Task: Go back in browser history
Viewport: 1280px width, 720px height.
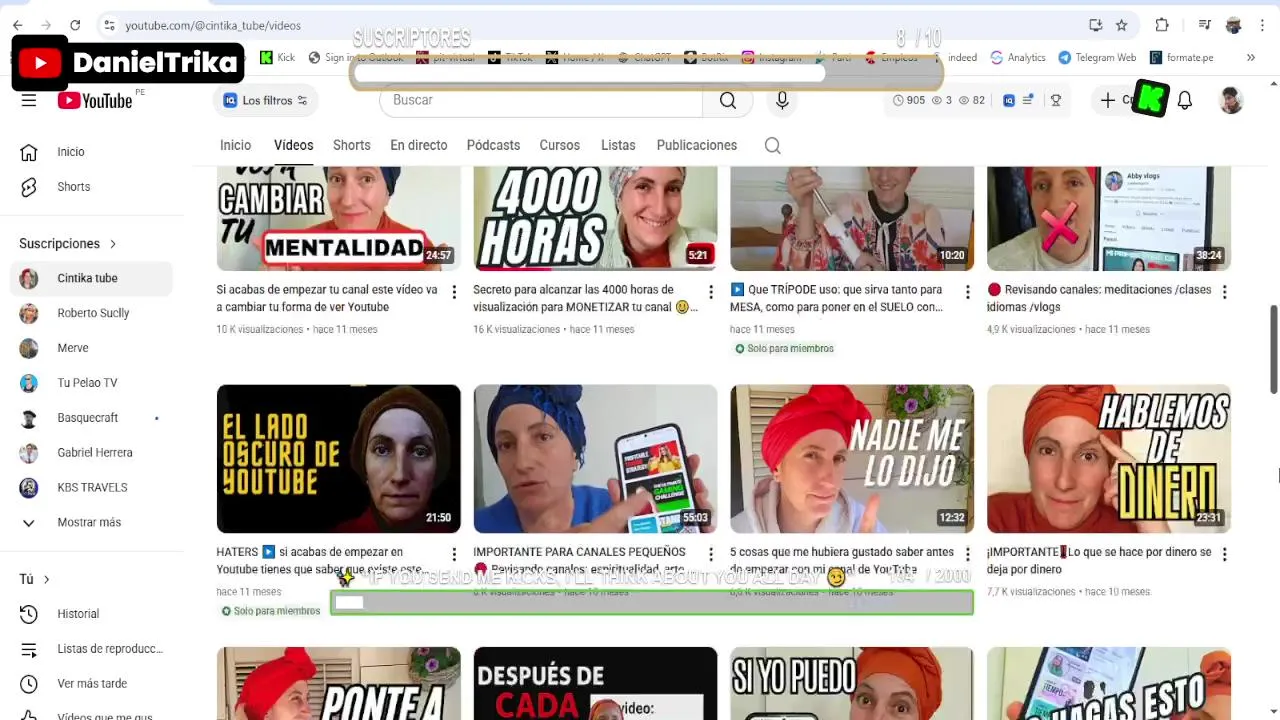Action: [x=17, y=25]
